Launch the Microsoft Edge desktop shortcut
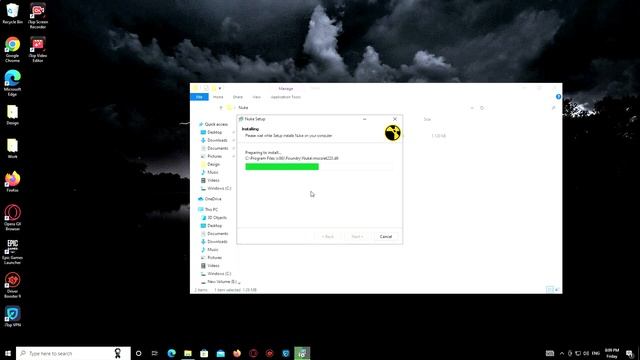 [x=12, y=83]
